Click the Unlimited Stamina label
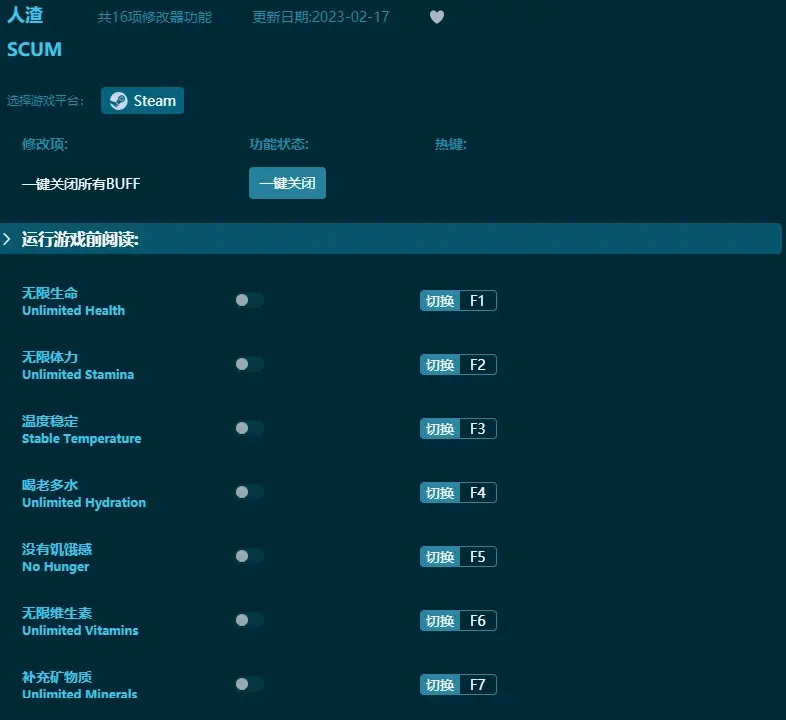The width and height of the screenshot is (786, 720). [78, 375]
